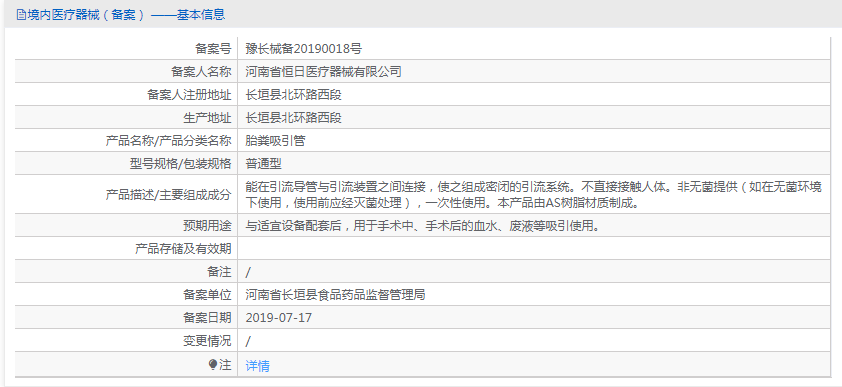Screen dimensions: 842x387
Task: Click the 预期用途 description text
Action: point(423,227)
